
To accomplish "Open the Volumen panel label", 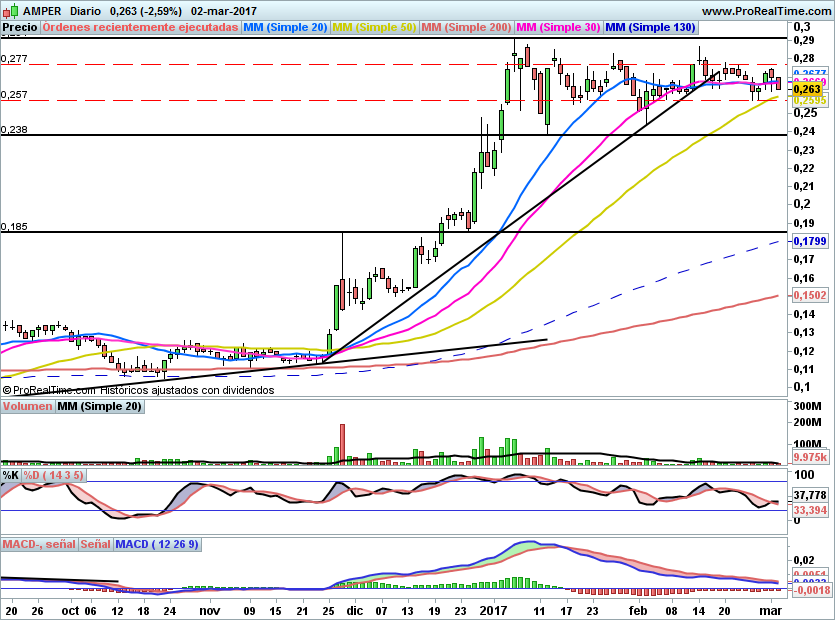I will pyautogui.click(x=28, y=406).
